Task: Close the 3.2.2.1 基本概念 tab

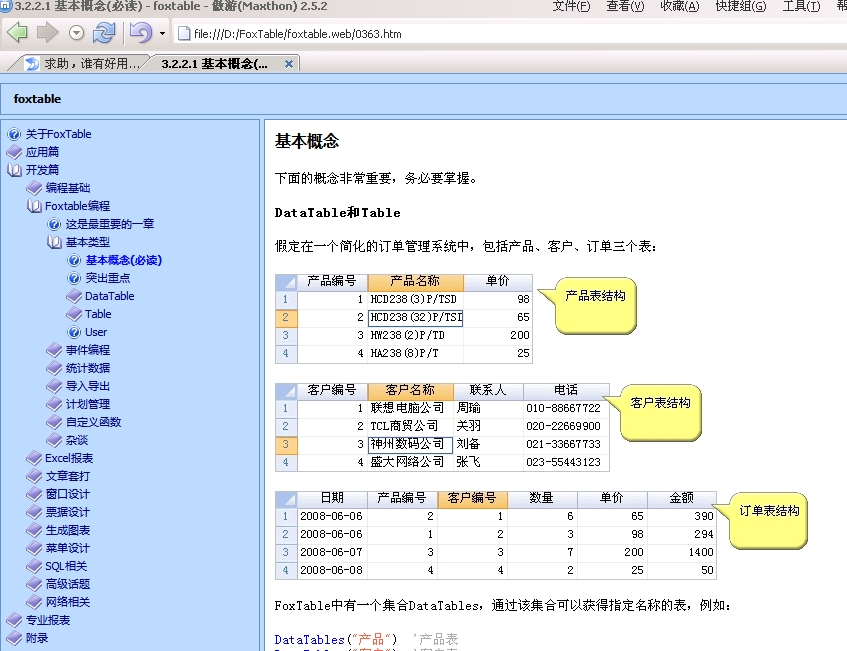Action: click(x=289, y=64)
